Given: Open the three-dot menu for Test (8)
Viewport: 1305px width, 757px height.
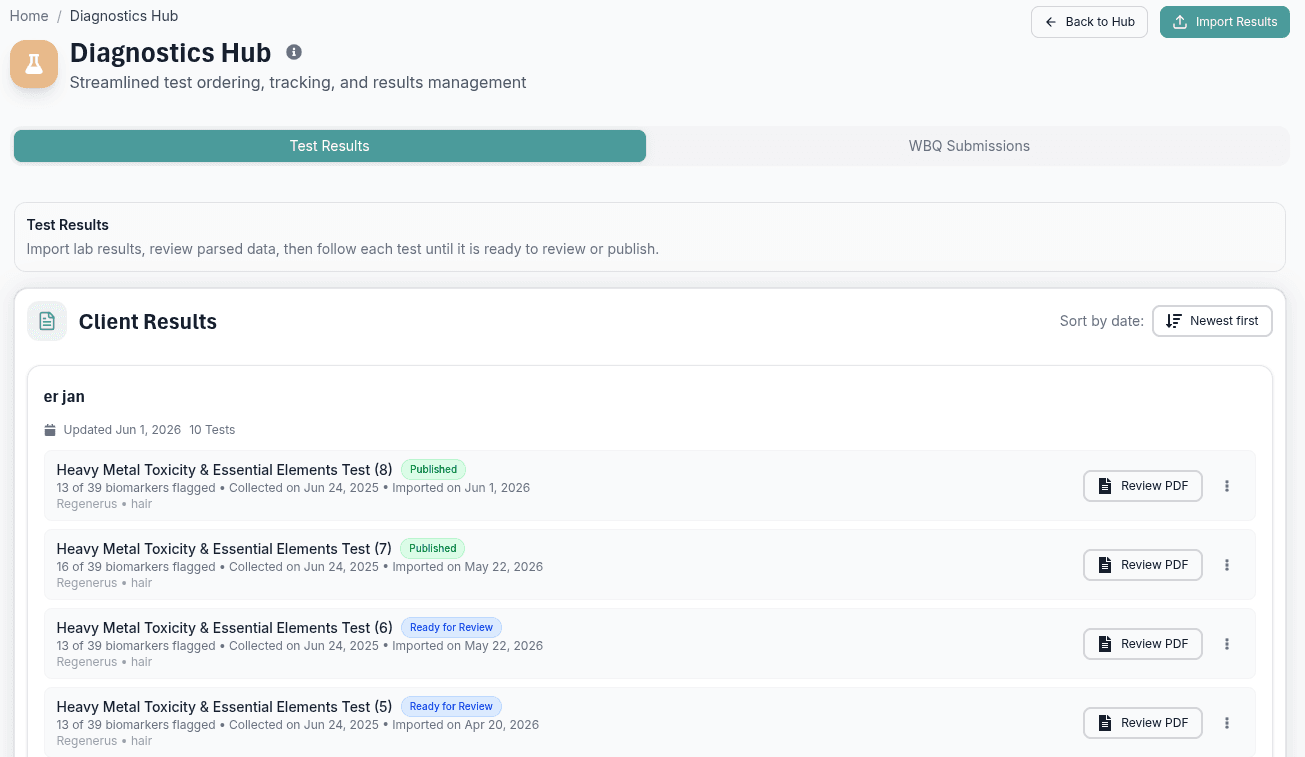Looking at the screenshot, I should point(1227,486).
